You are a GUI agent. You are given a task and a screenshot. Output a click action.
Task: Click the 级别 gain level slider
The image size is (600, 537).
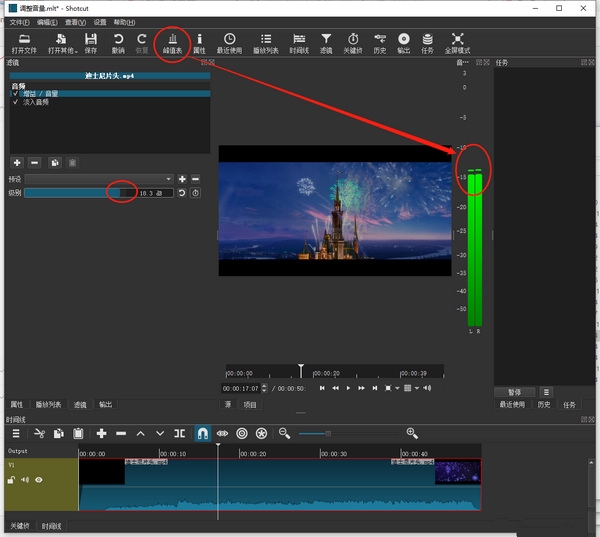pyautogui.click(x=80, y=192)
